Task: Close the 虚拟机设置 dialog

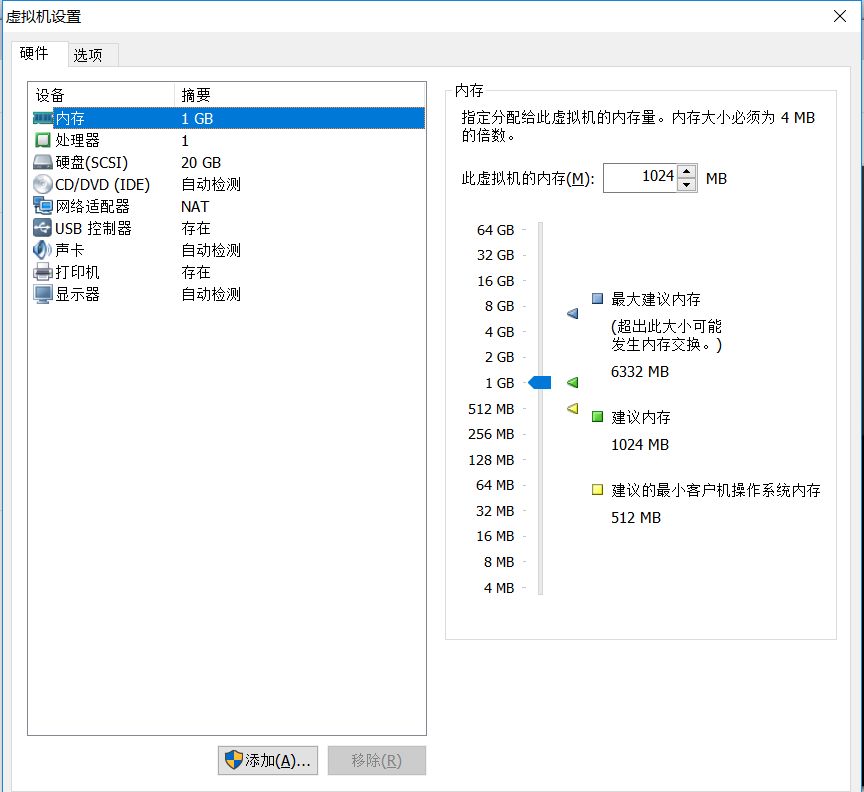Action: [840, 16]
